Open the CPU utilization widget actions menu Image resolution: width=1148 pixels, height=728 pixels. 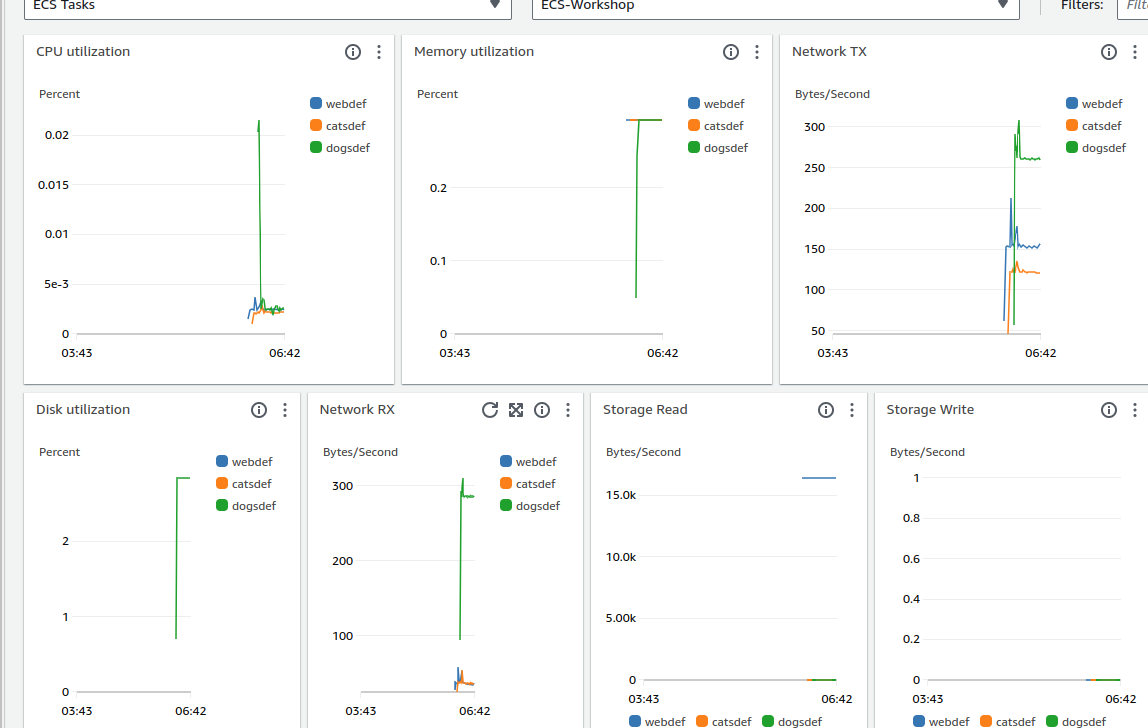point(379,52)
